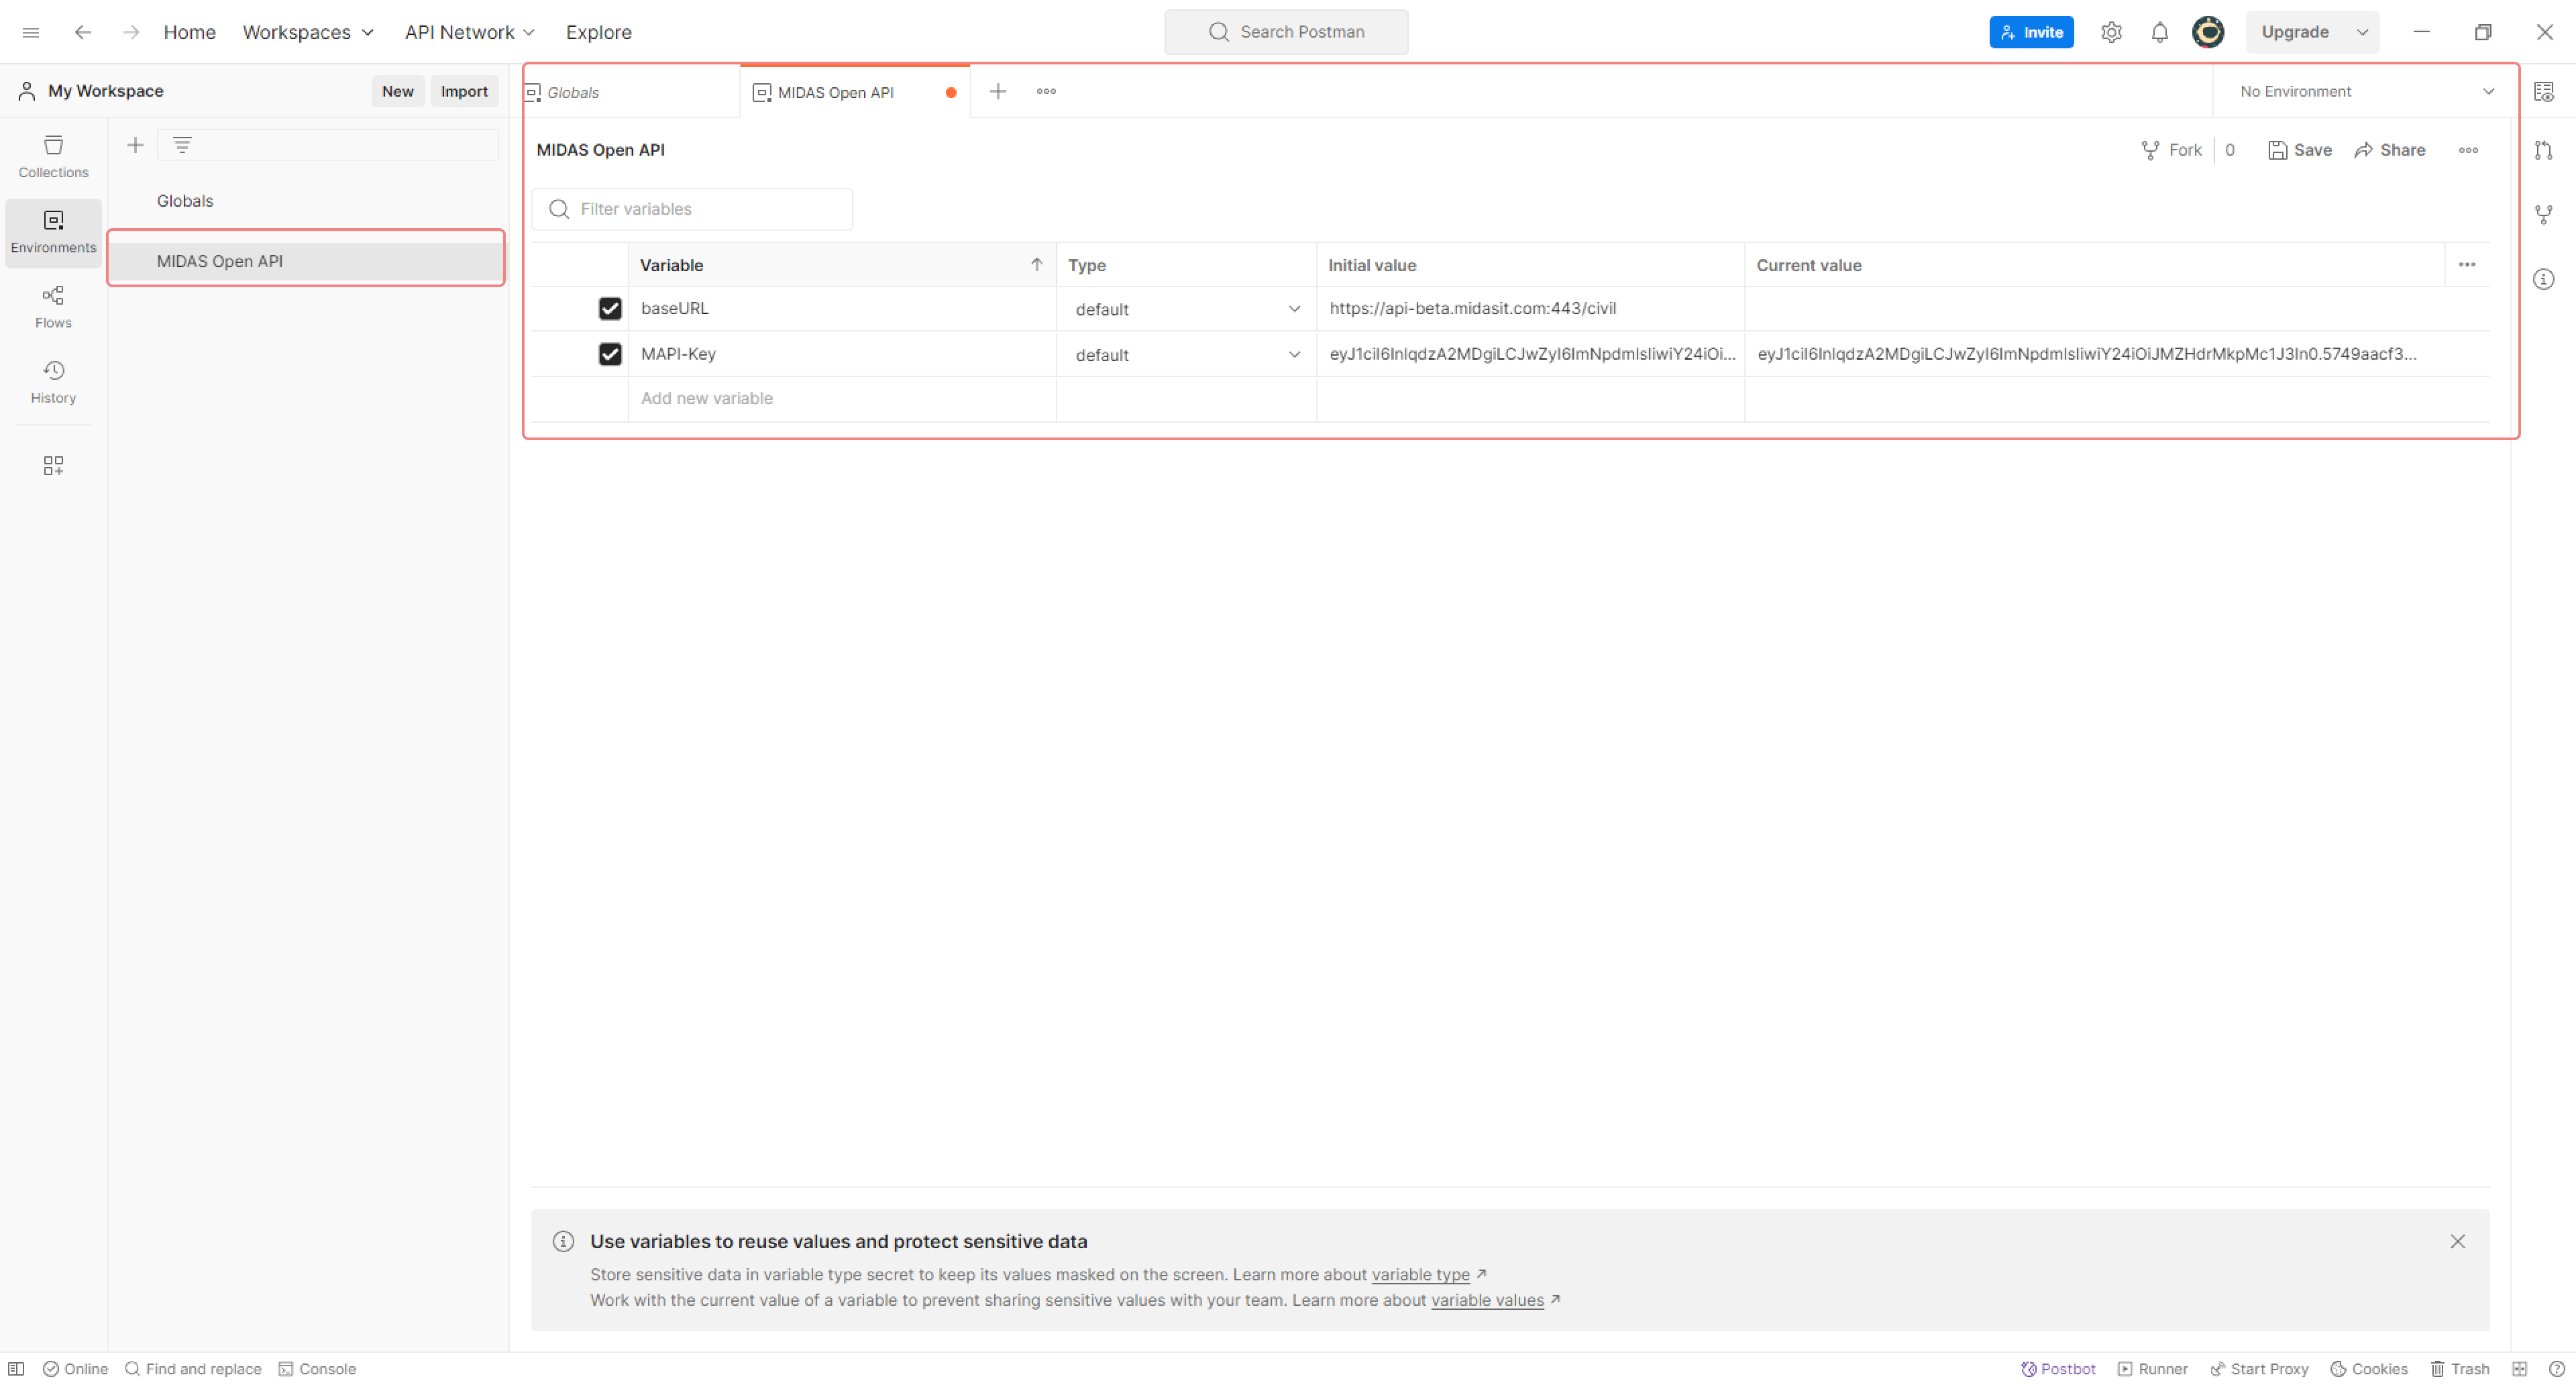Edit baseURL initial value cell

[x=1530, y=308]
